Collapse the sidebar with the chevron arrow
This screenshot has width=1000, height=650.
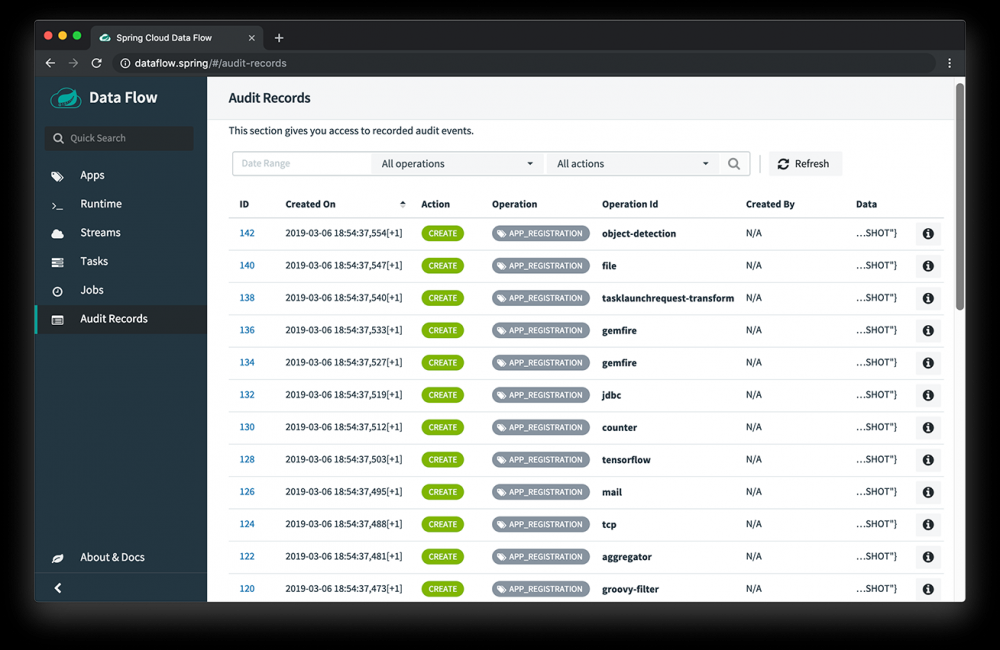[57, 588]
